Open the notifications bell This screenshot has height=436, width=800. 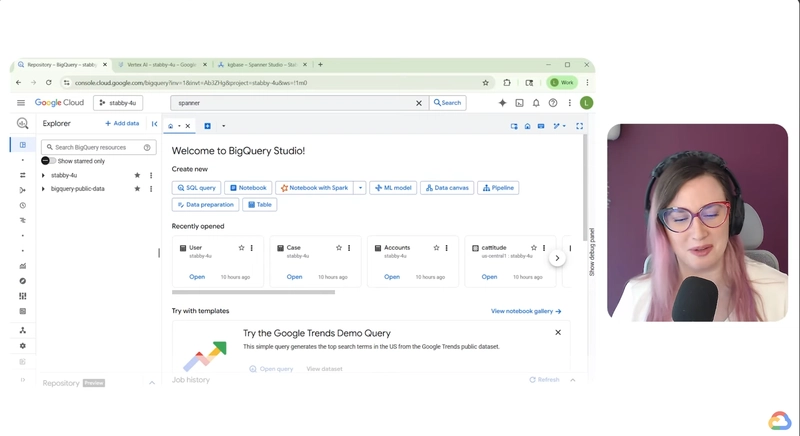[536, 103]
